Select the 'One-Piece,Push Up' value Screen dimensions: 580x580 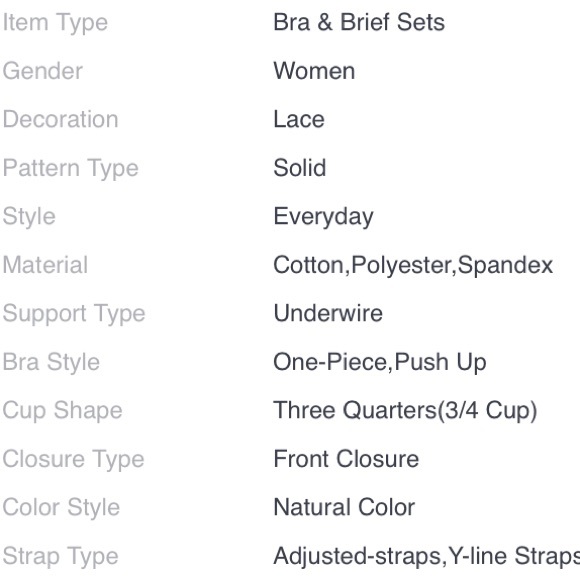point(380,362)
